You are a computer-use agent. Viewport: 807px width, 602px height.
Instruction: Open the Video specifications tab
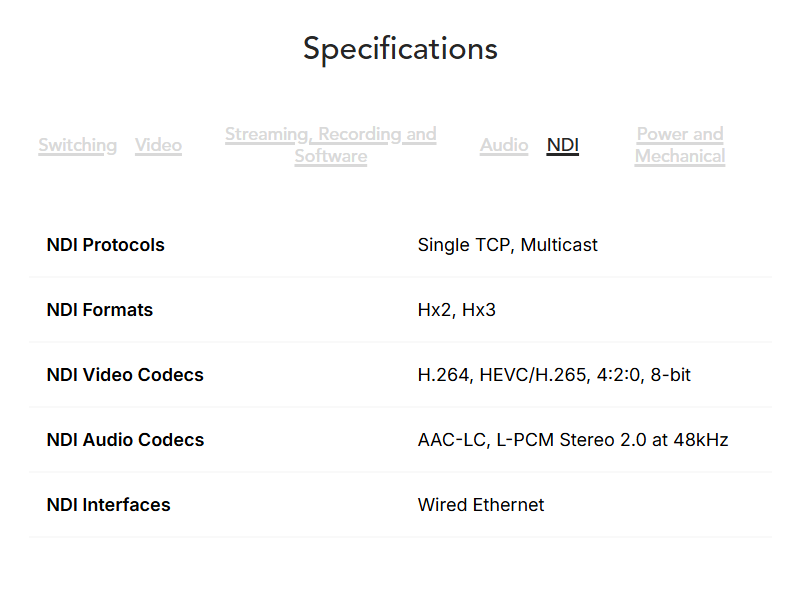point(158,145)
